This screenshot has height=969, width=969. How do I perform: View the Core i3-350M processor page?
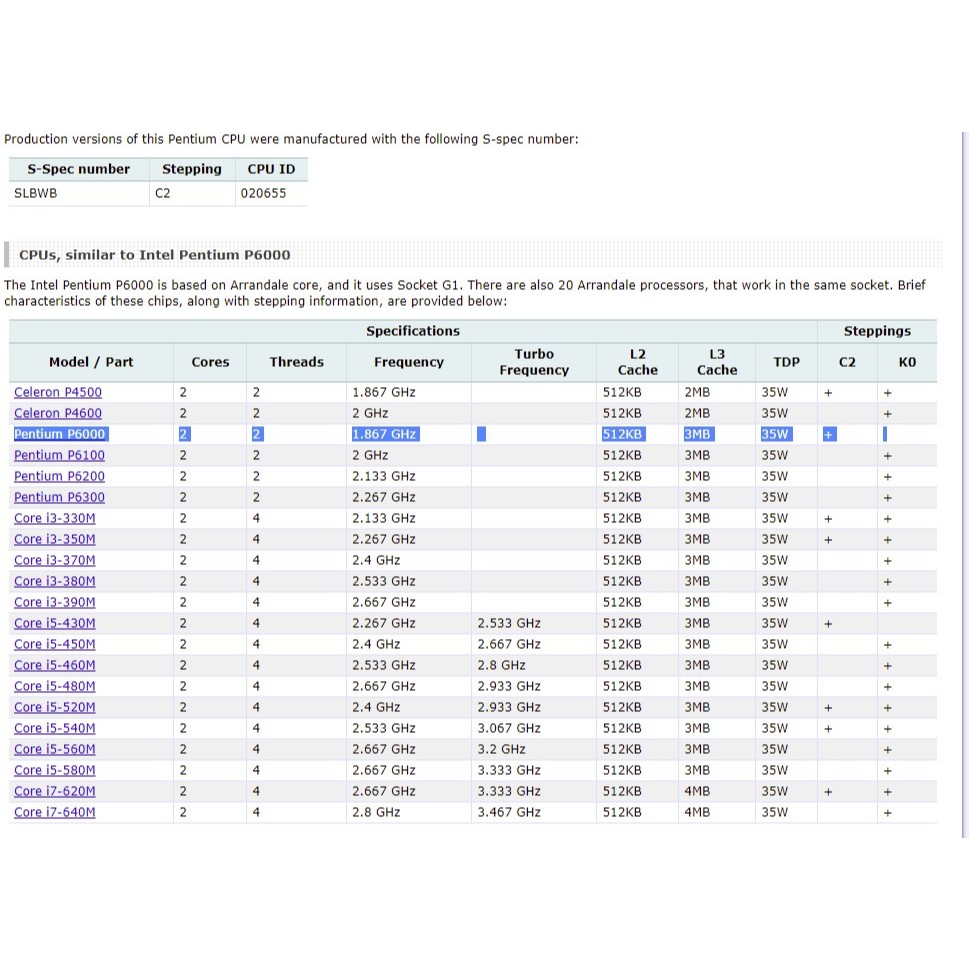pyautogui.click(x=55, y=539)
